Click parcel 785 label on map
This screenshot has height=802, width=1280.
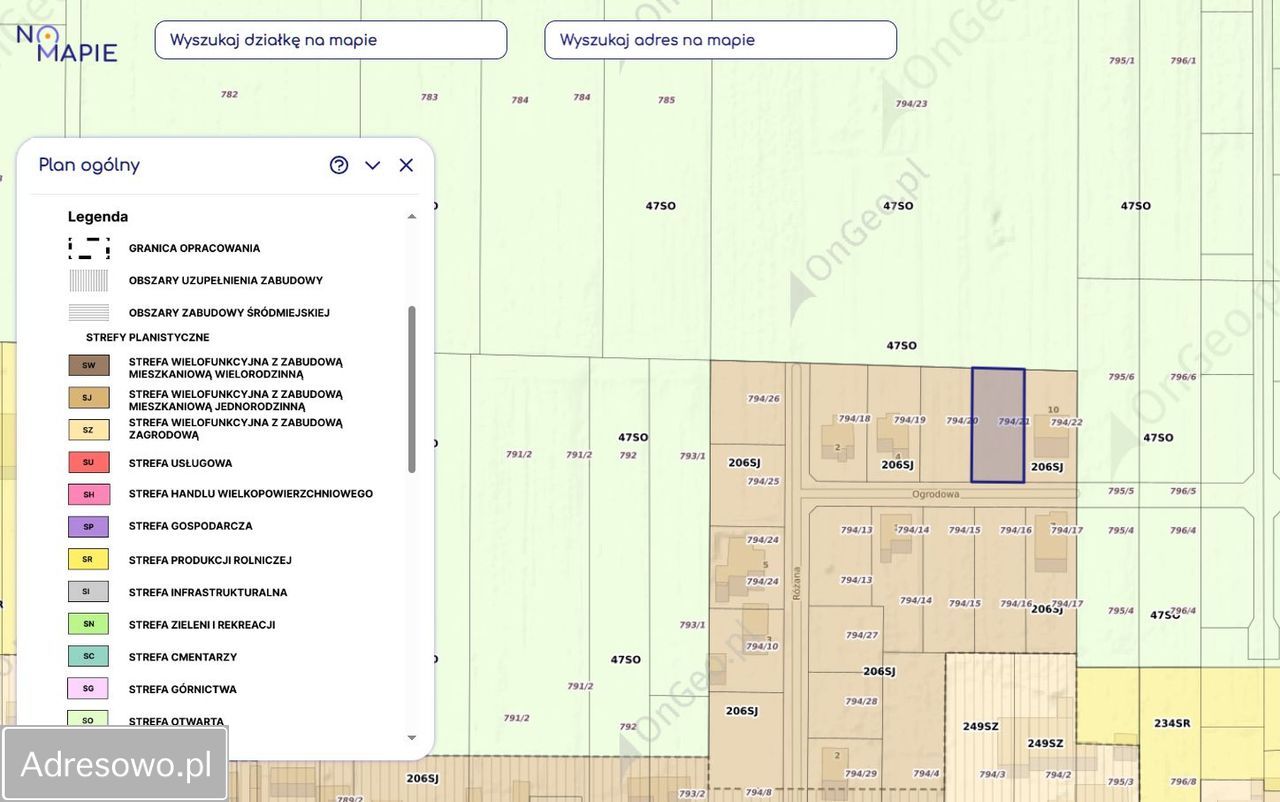pos(666,100)
